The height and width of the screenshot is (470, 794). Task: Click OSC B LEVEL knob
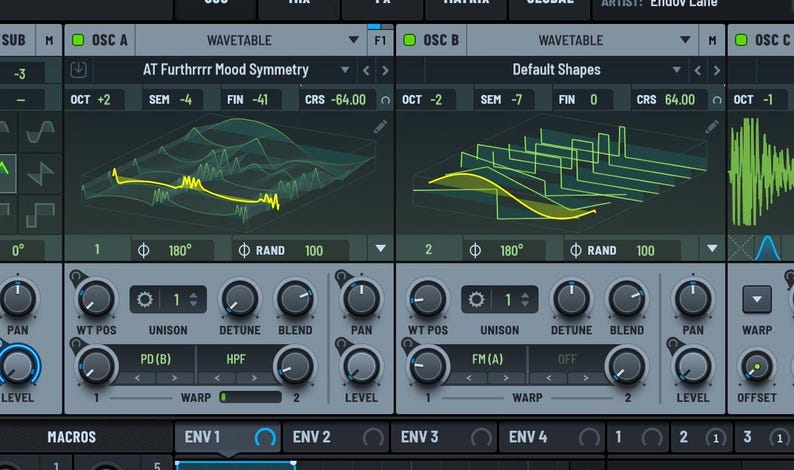tap(693, 367)
